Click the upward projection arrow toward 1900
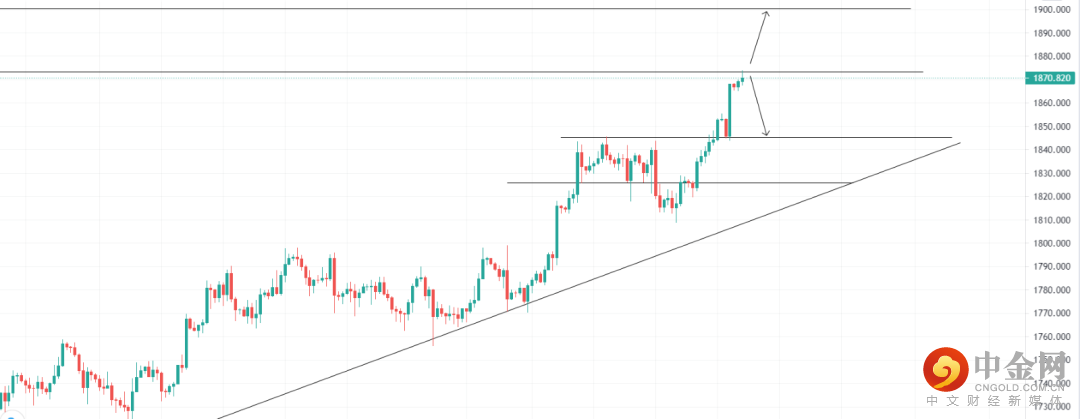This screenshot has width=1080, height=419. point(758,40)
